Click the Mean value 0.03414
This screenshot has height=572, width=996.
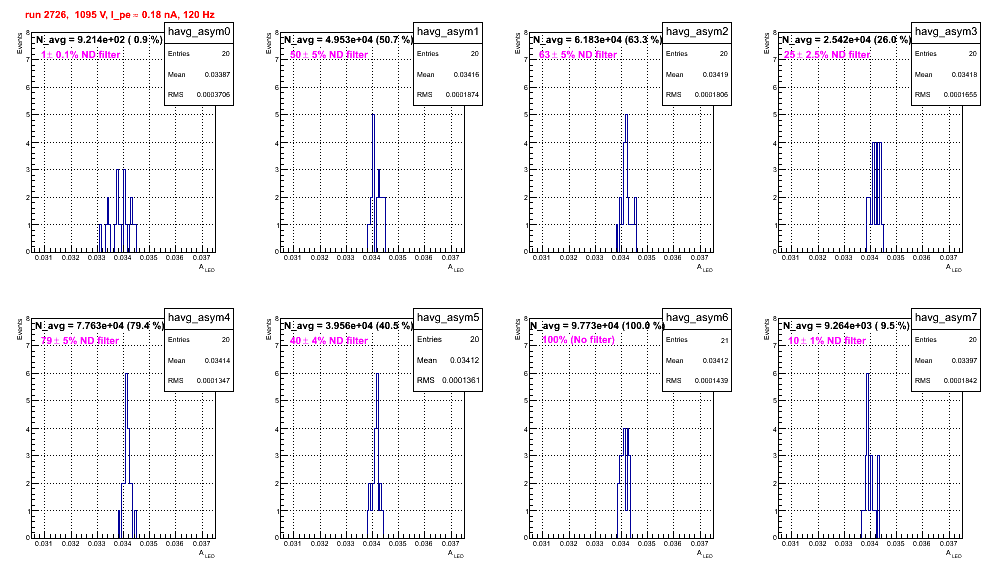(x=217, y=360)
